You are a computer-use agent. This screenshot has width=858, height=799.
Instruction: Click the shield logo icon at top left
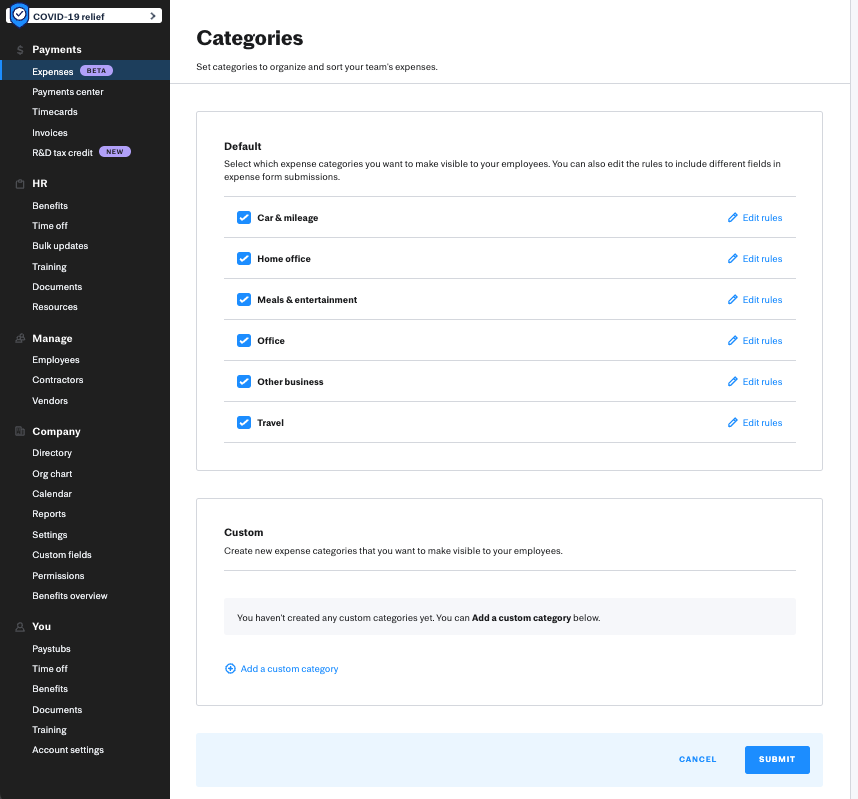point(19,16)
